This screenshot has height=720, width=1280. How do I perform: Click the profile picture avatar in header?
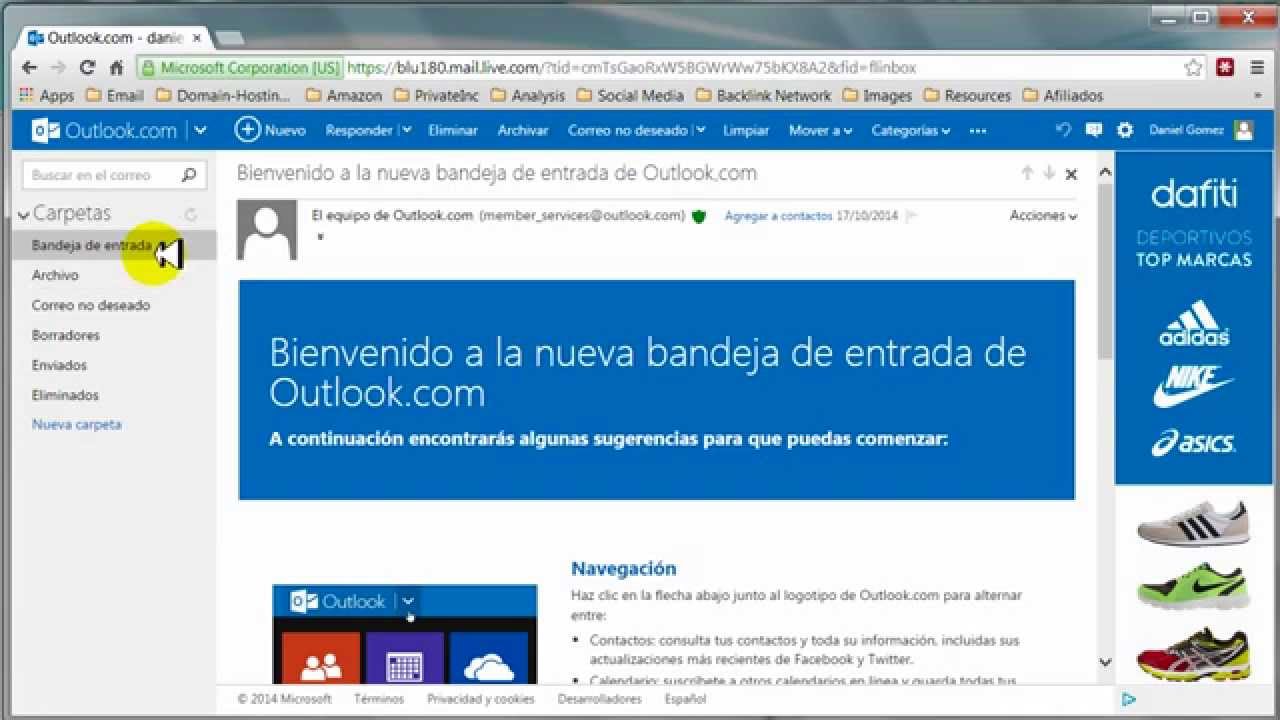coord(1243,130)
